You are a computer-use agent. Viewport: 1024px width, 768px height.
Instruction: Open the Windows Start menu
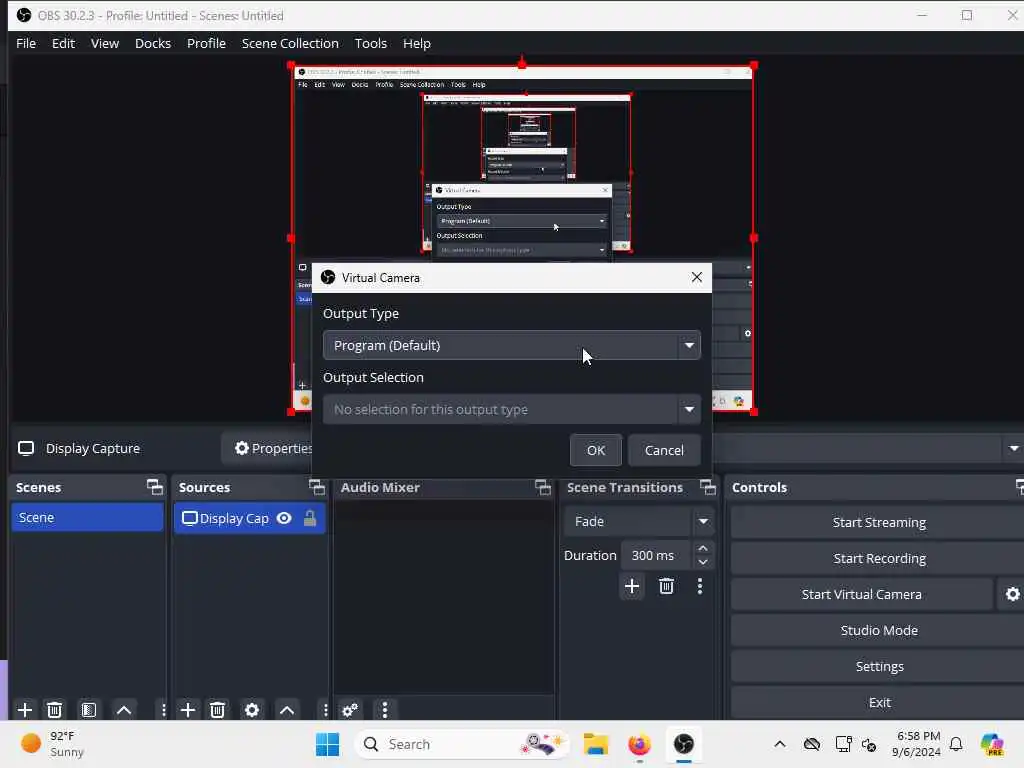click(327, 744)
